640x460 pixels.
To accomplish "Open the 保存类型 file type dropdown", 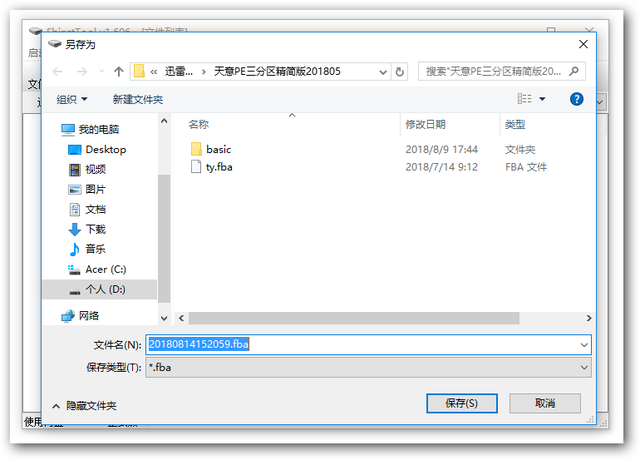I will 368,367.
